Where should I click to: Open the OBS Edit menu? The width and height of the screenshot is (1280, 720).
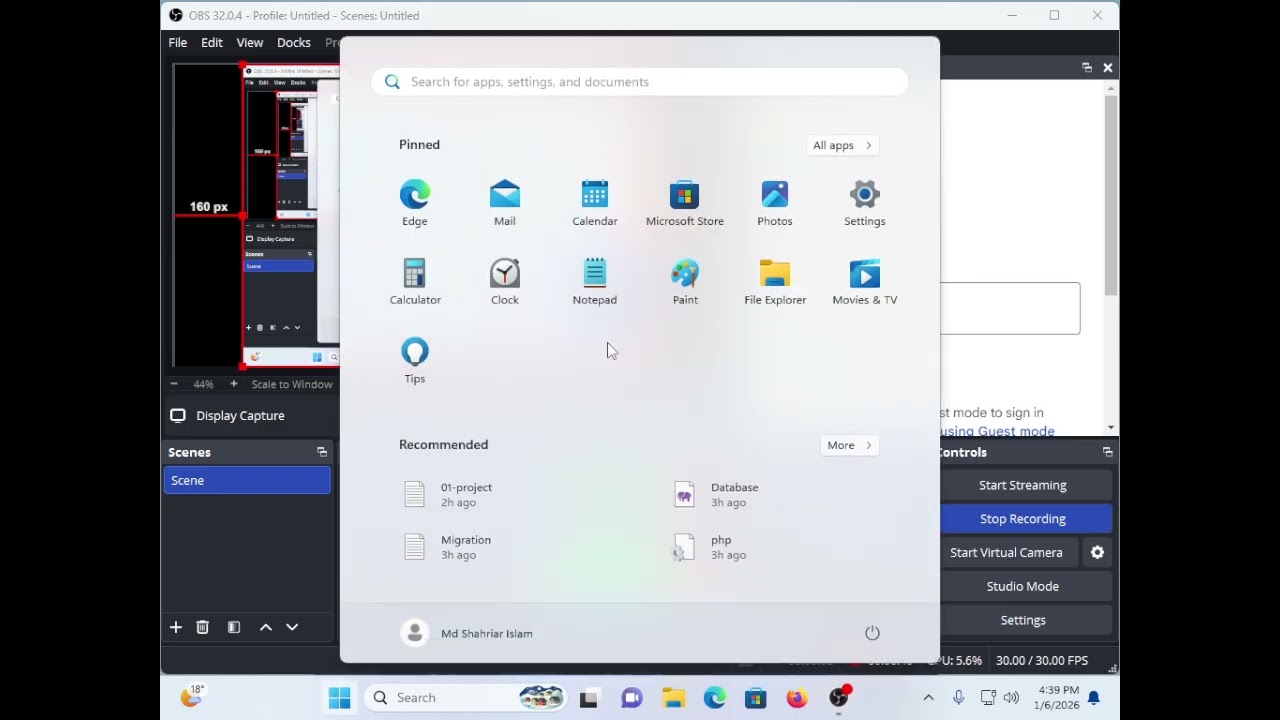[x=212, y=42]
